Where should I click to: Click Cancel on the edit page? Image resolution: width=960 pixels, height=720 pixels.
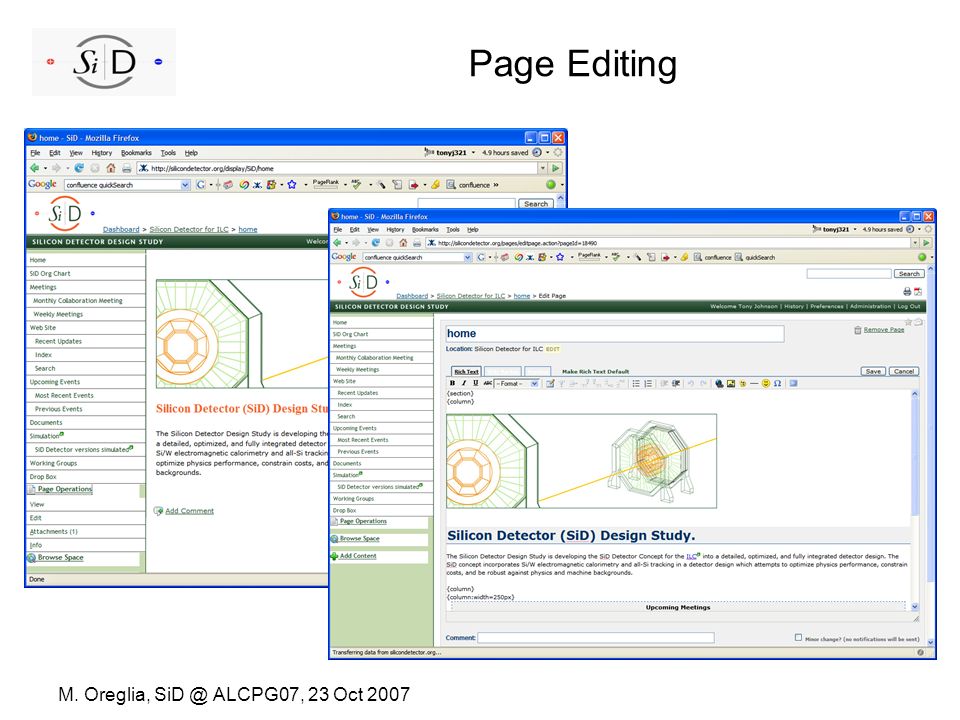904,371
